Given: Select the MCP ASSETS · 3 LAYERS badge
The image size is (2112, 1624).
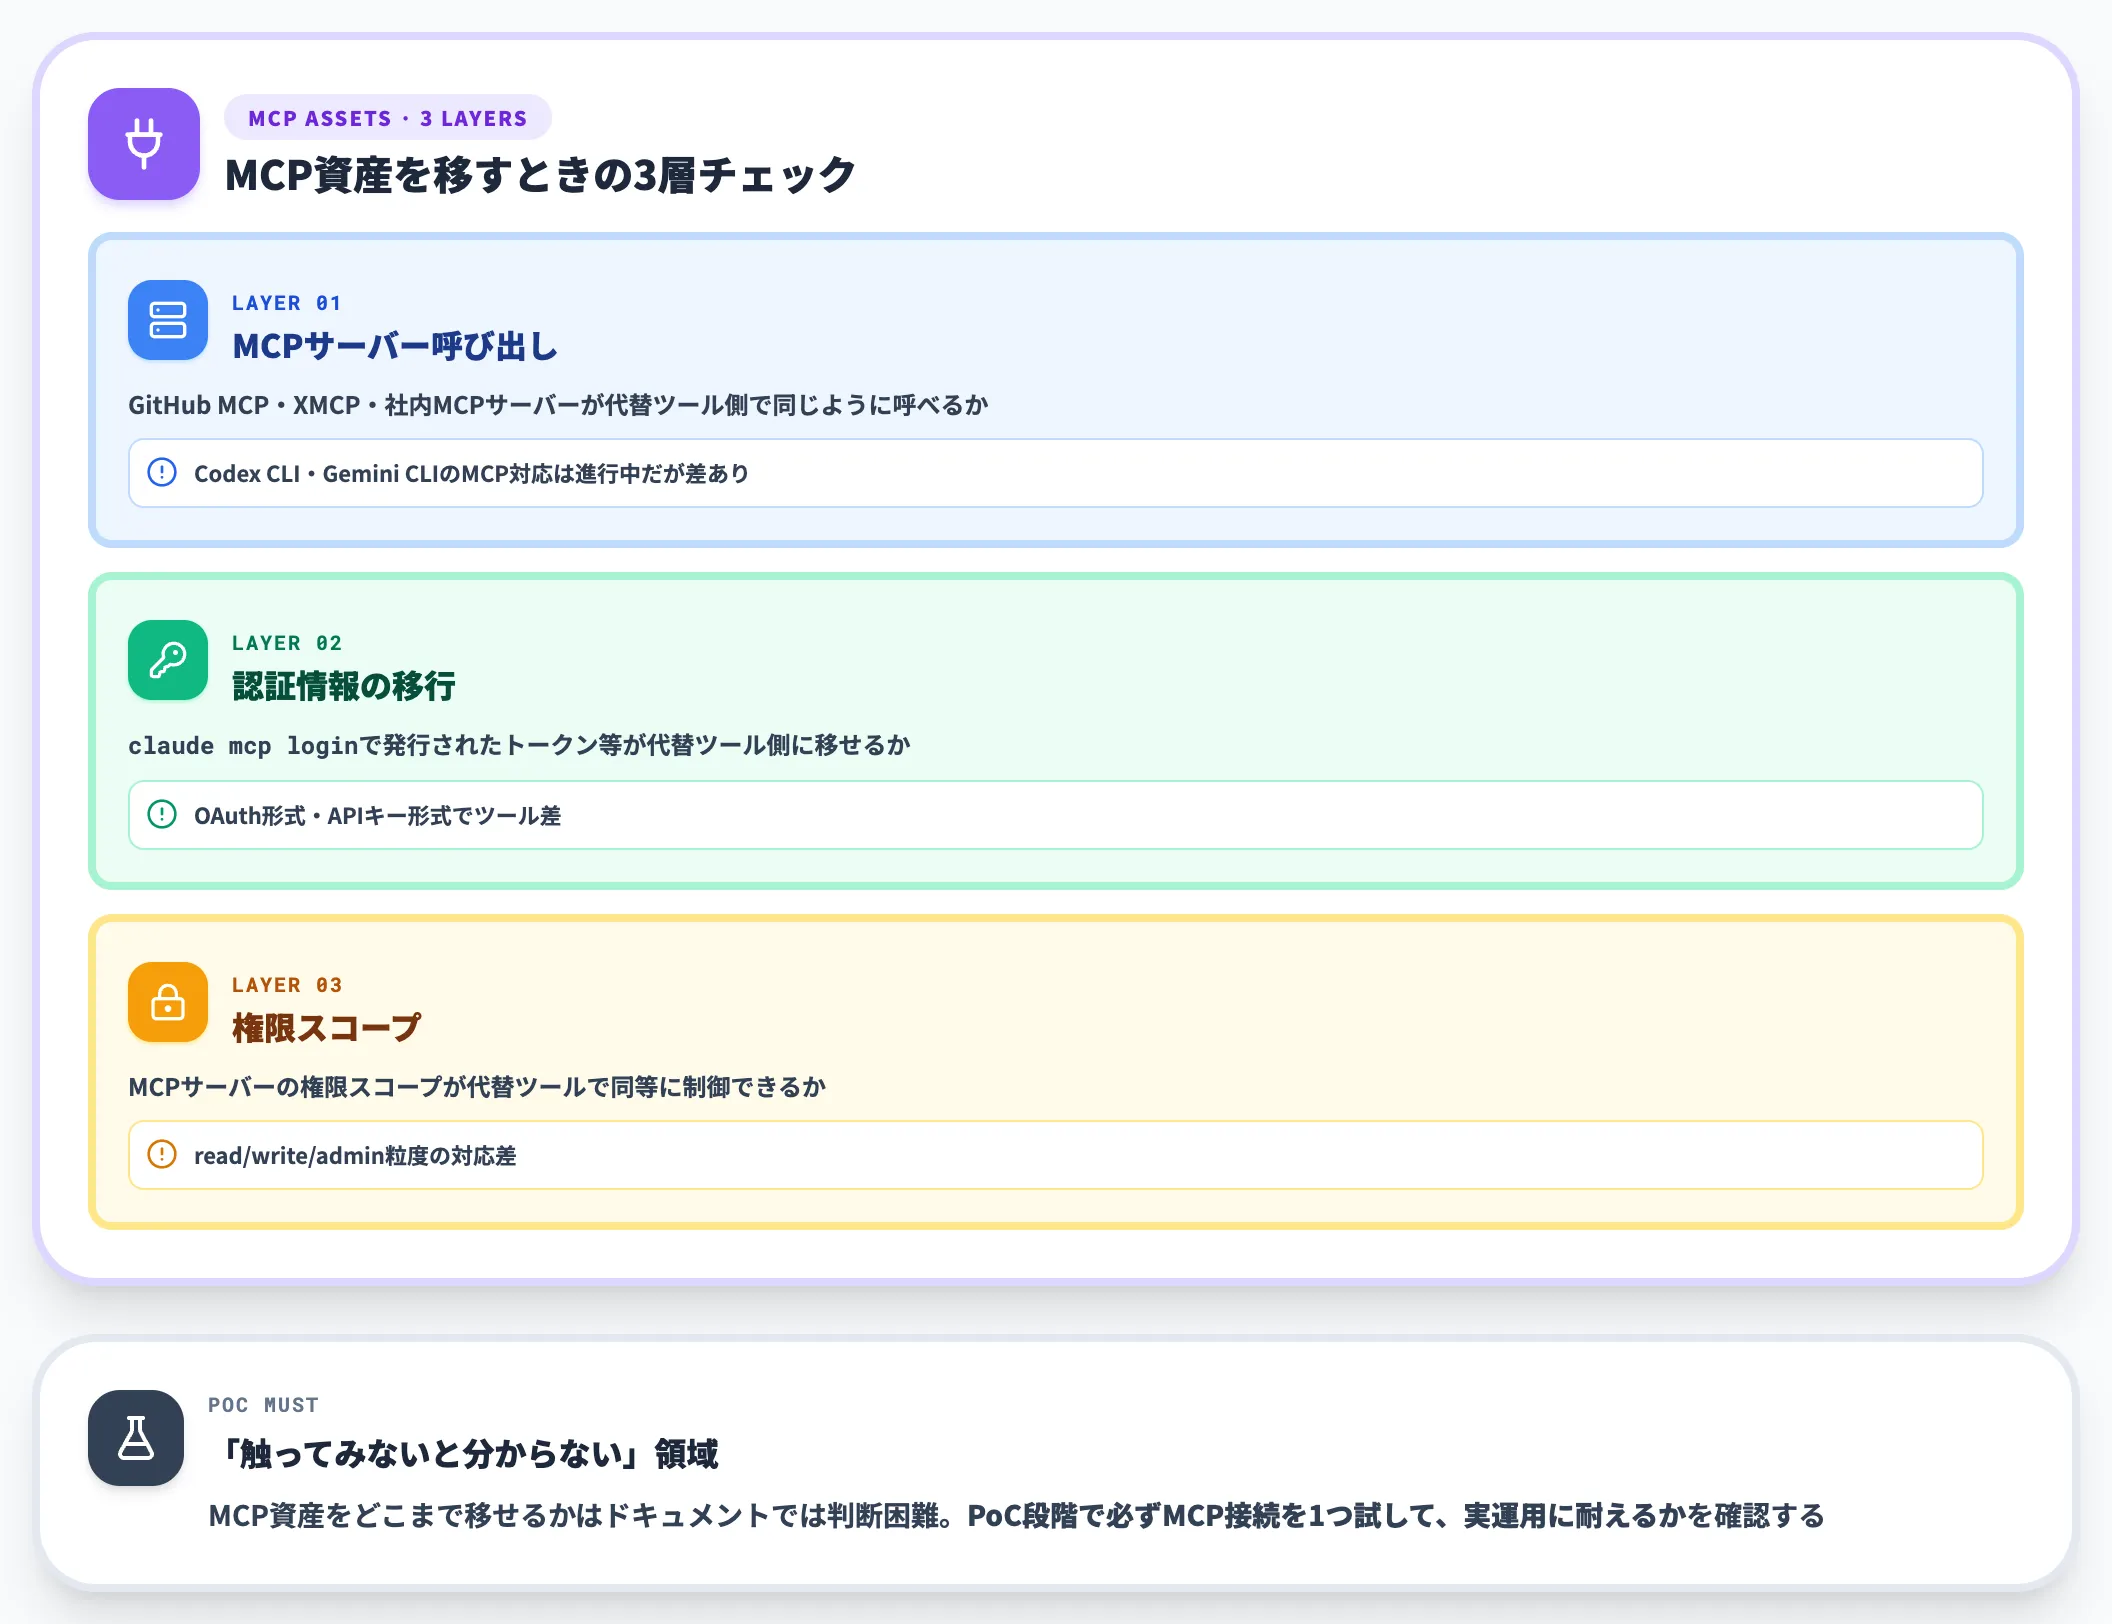Looking at the screenshot, I should pyautogui.click(x=388, y=118).
